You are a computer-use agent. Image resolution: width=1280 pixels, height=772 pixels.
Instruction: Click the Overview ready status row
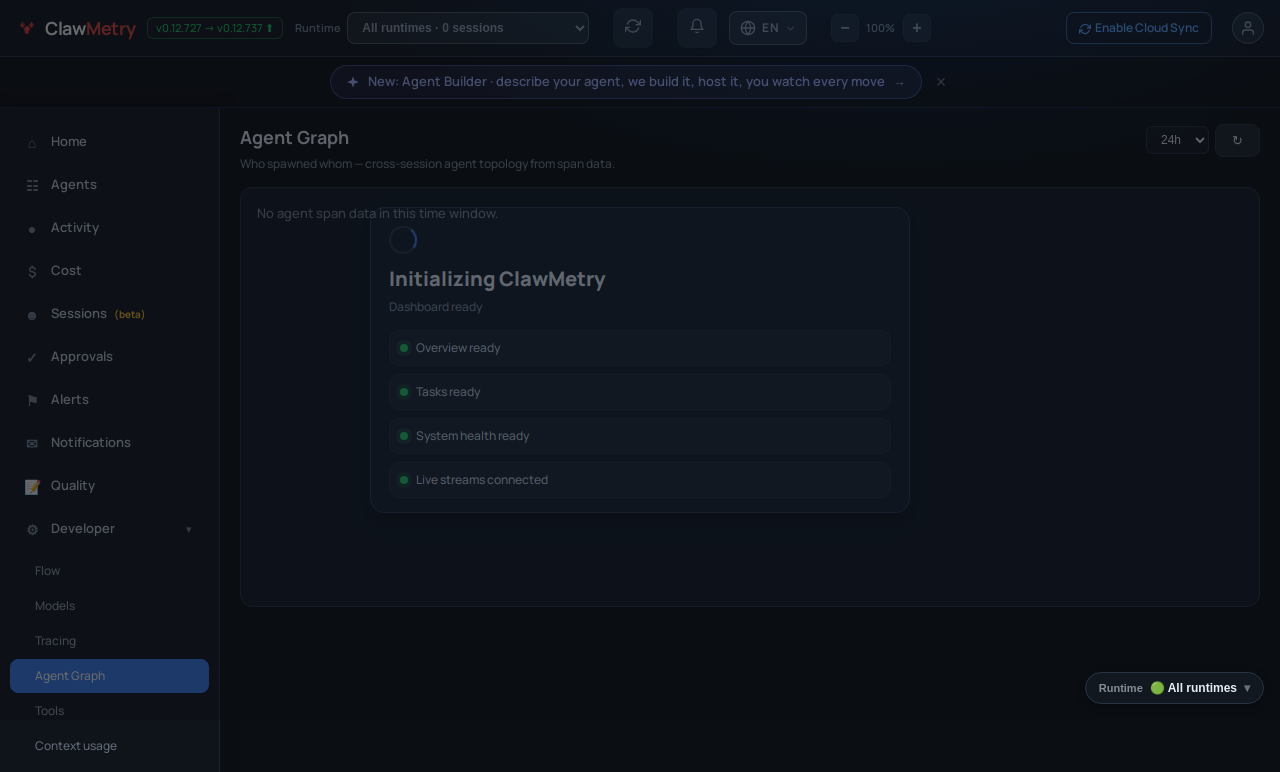click(x=640, y=348)
